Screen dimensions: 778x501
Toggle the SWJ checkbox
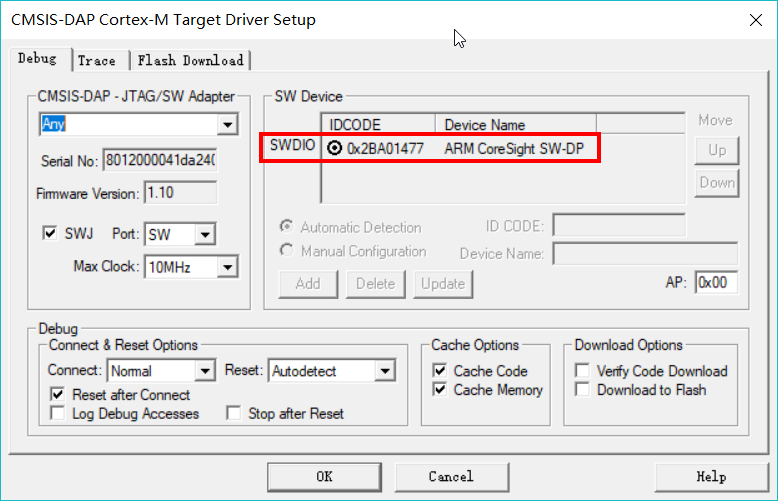pos(50,233)
